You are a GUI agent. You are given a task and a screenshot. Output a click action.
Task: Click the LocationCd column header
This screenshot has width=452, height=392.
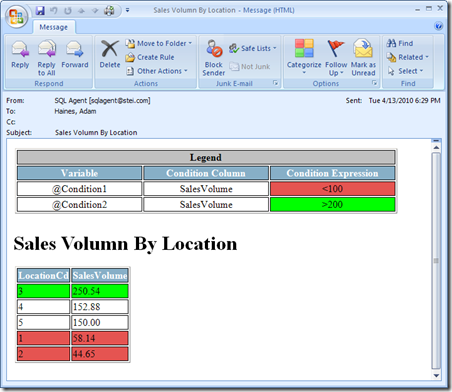(44, 275)
